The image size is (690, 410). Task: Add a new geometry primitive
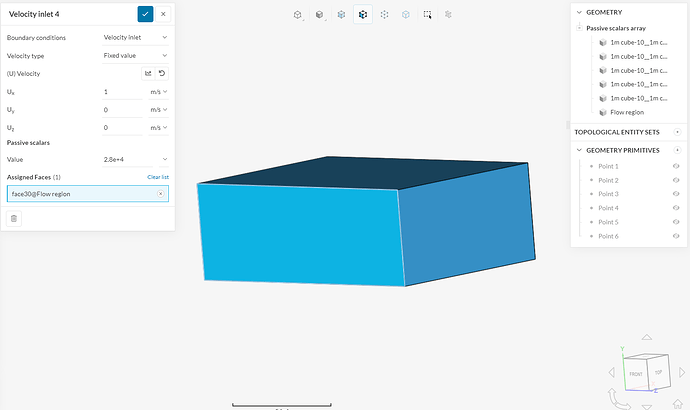point(677,150)
